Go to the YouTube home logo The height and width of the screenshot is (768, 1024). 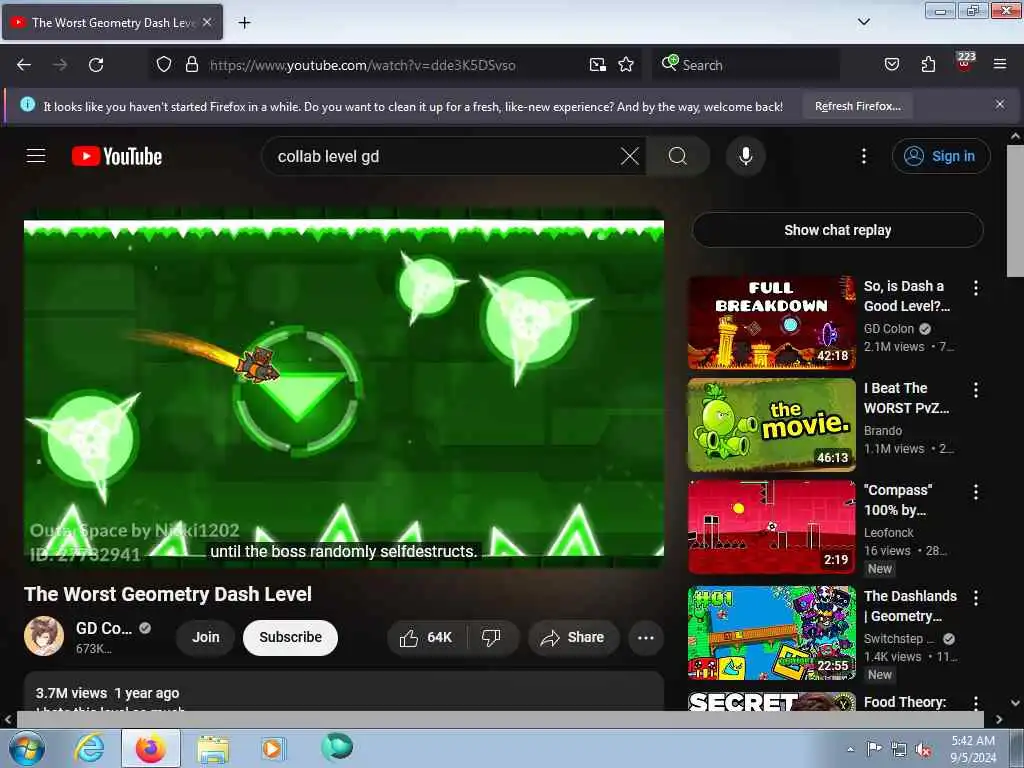click(x=117, y=157)
